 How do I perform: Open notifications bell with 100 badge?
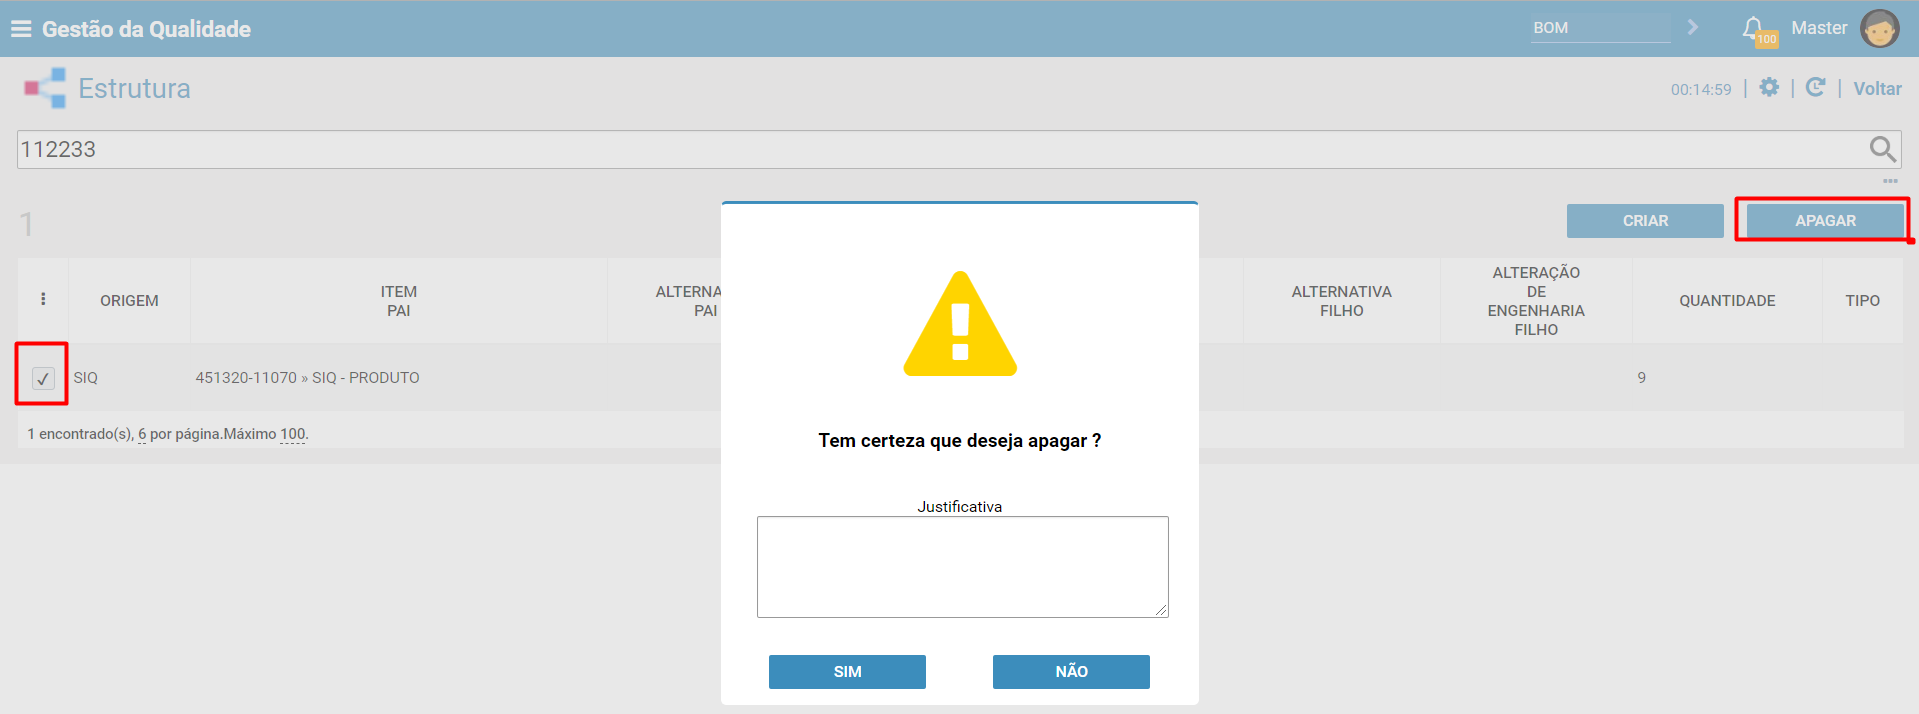(1757, 30)
